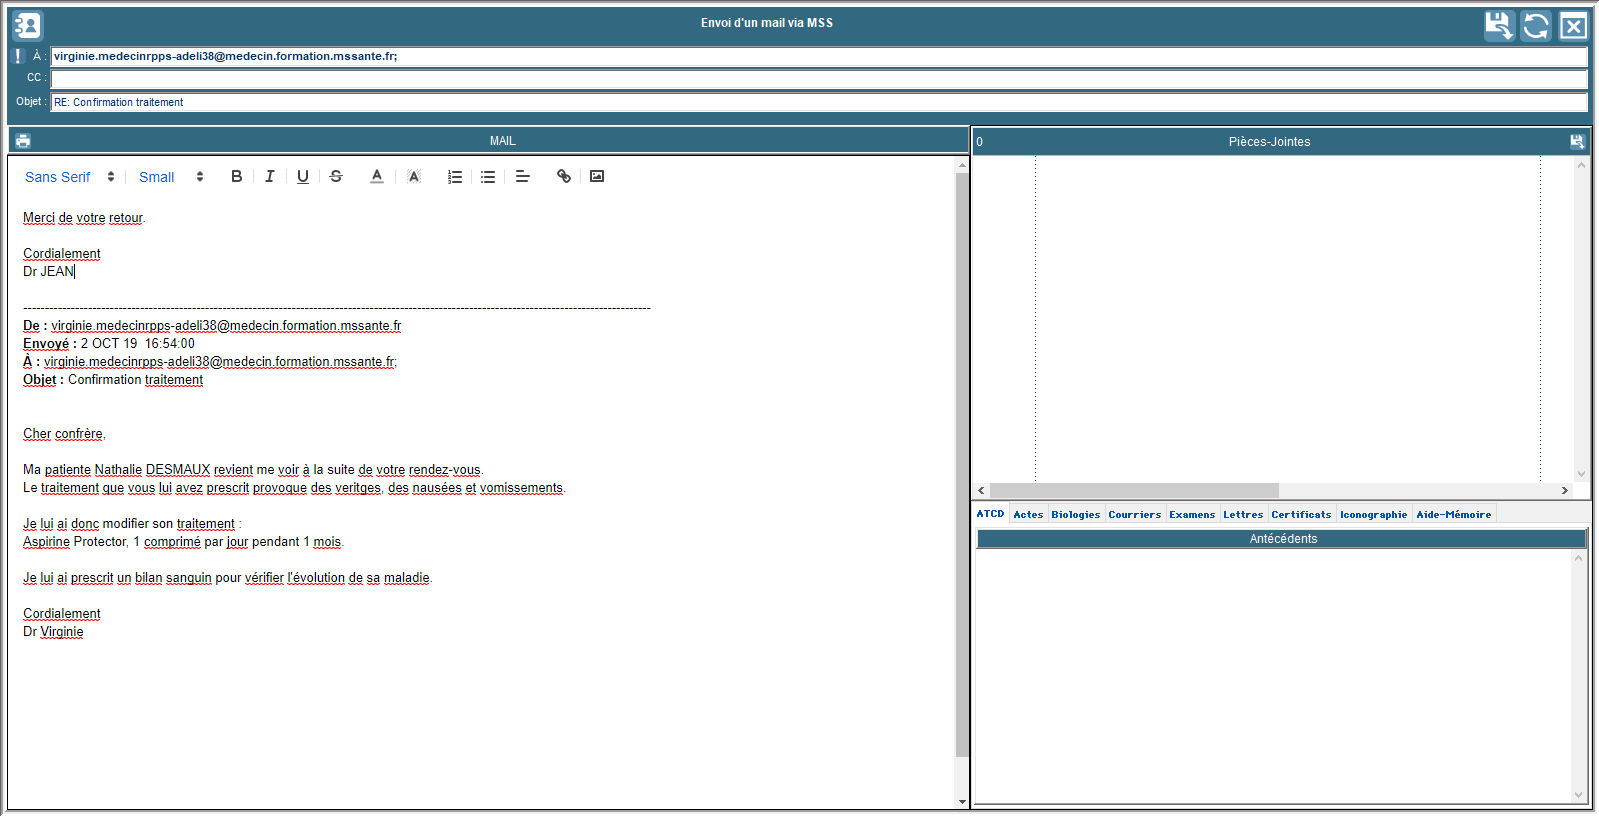Toggle underline formatting

303,176
